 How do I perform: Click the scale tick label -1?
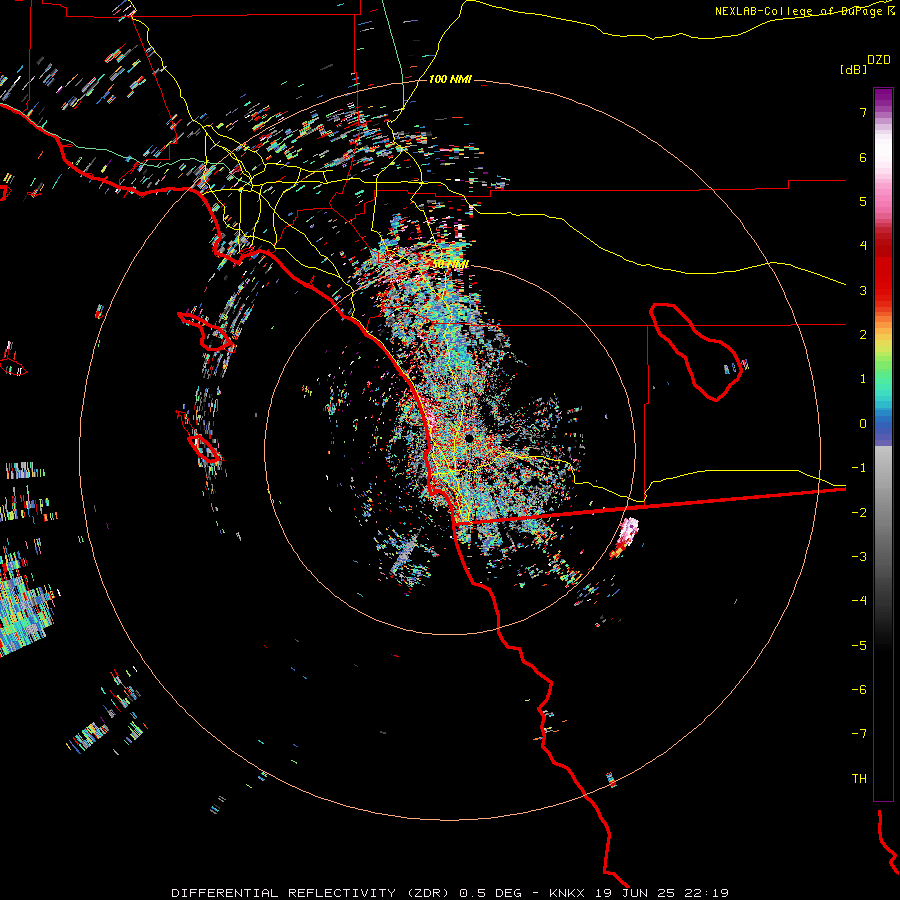[859, 468]
